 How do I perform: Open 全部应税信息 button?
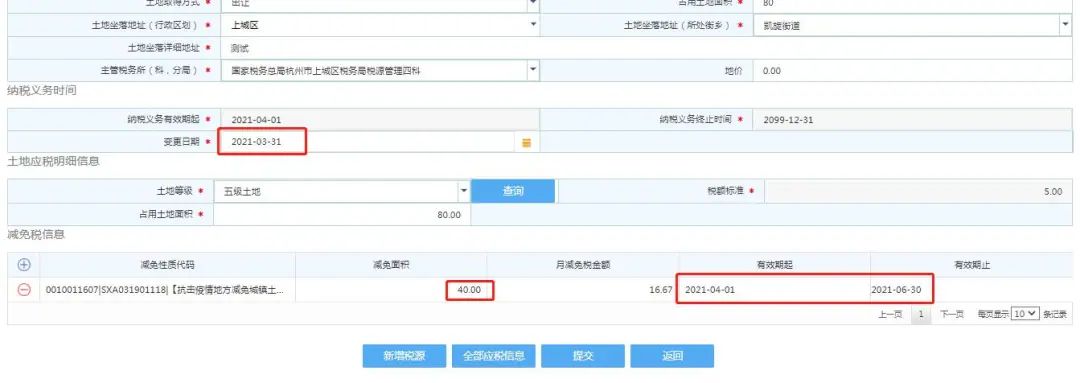point(494,356)
